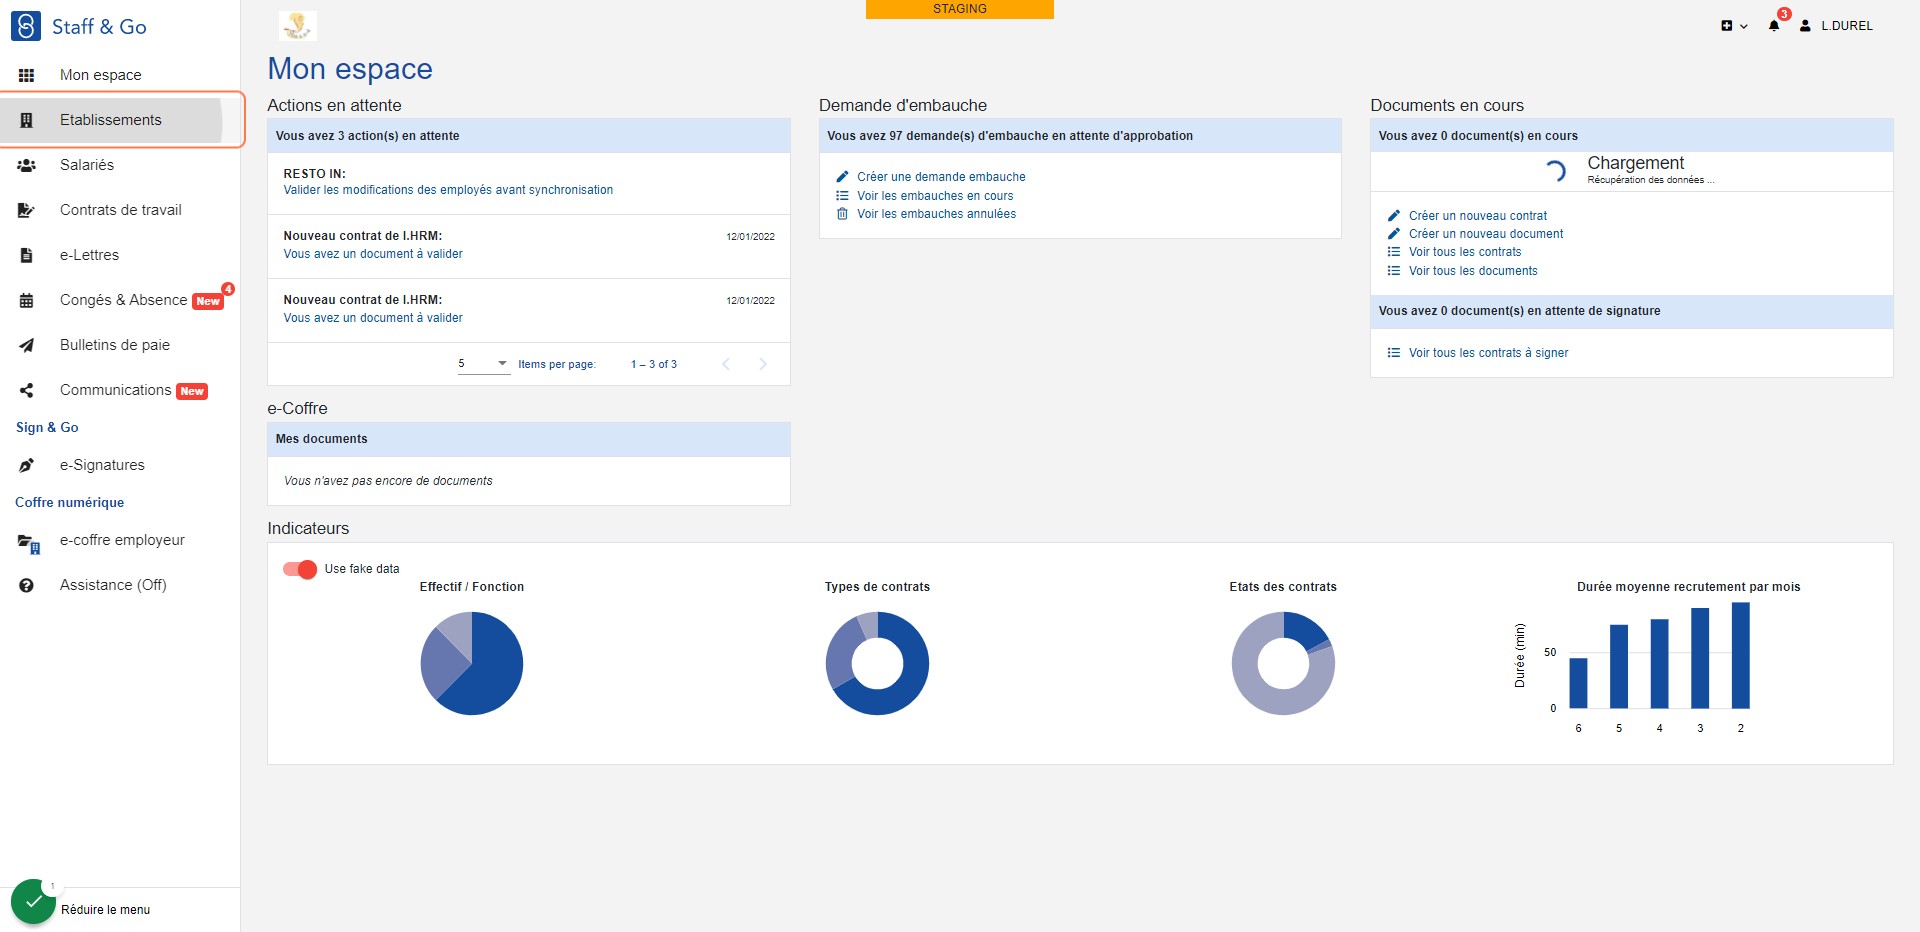Click the Assistance question mark icon
Screen dimensions: 1920x932
pyautogui.click(x=27, y=585)
